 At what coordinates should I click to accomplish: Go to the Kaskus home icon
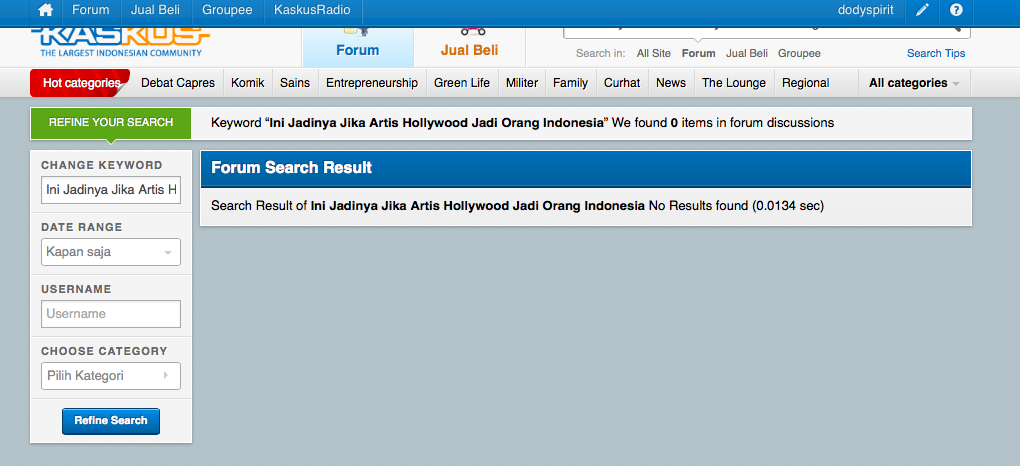pos(46,10)
